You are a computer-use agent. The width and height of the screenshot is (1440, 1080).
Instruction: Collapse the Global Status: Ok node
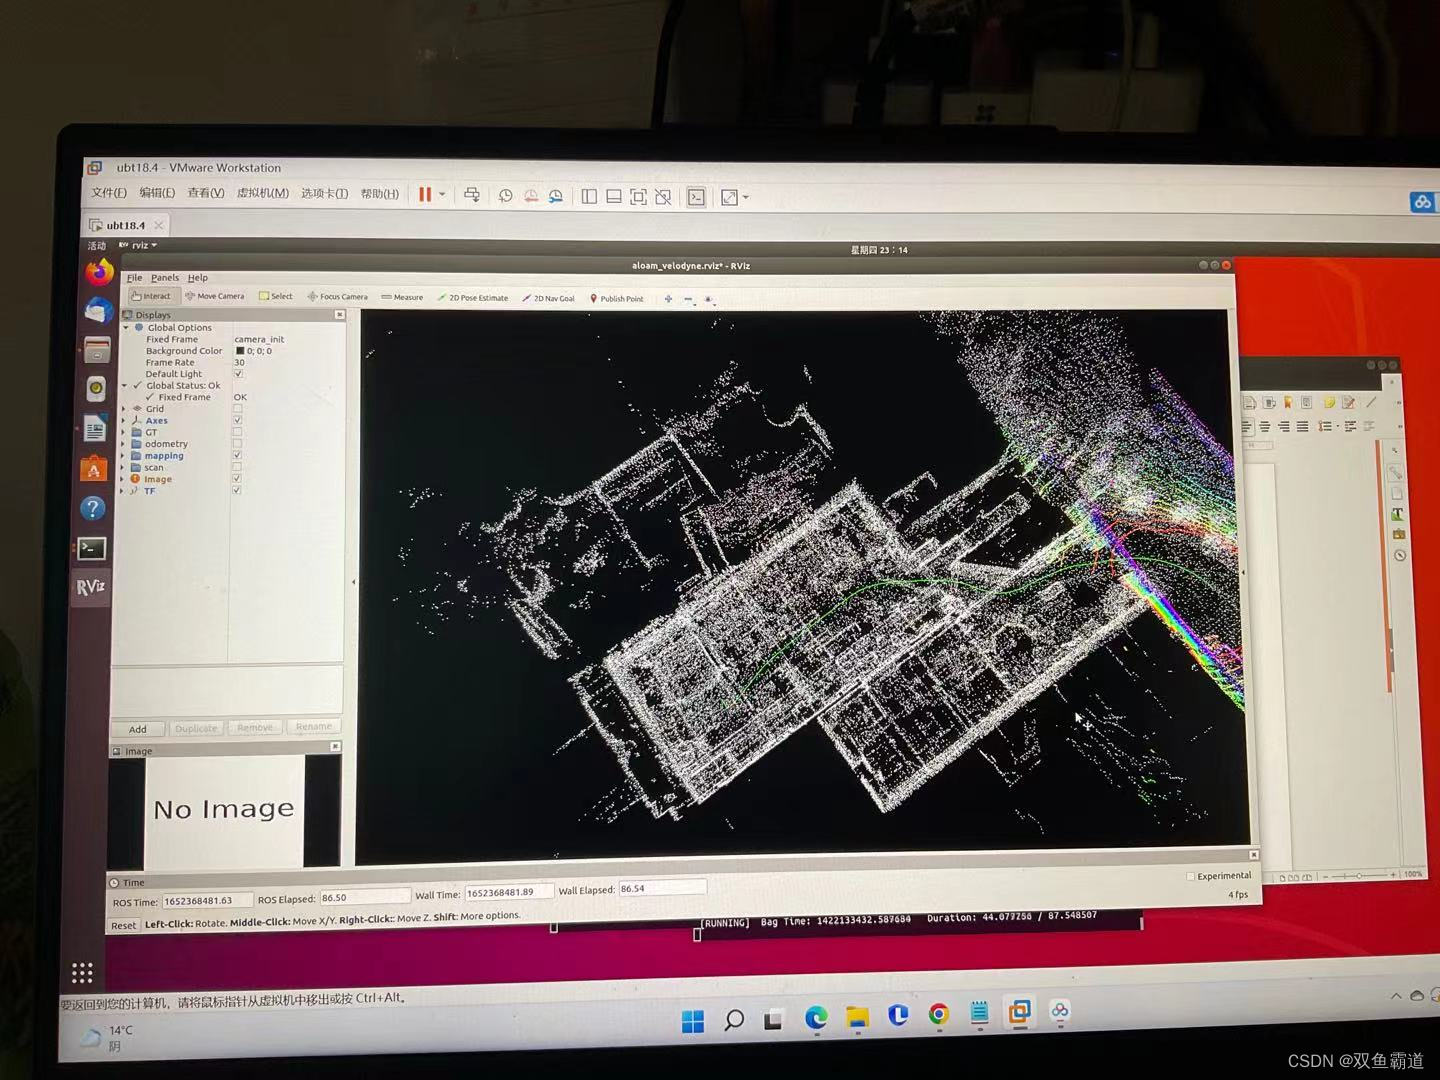(x=125, y=385)
